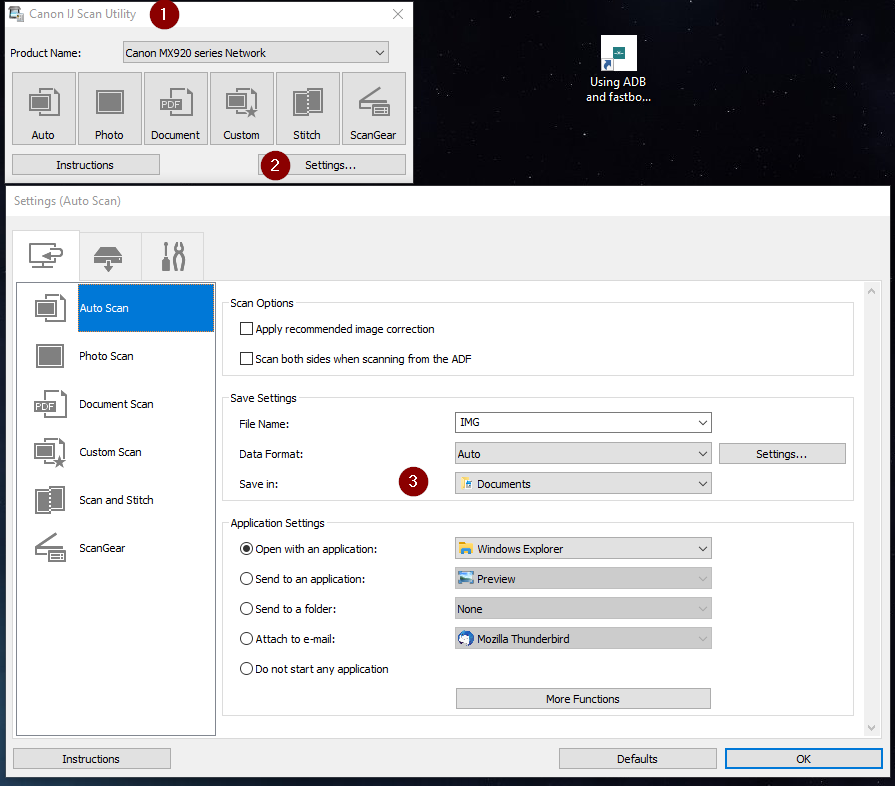This screenshot has width=895, height=786.
Task: Click Settings button in Scan Utility window
Action: [x=332, y=165]
